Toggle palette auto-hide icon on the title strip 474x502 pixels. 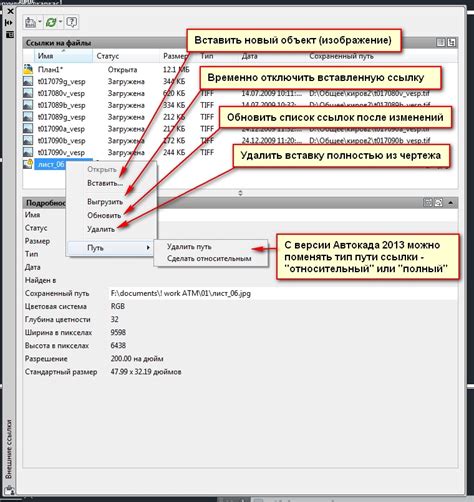(10, 23)
